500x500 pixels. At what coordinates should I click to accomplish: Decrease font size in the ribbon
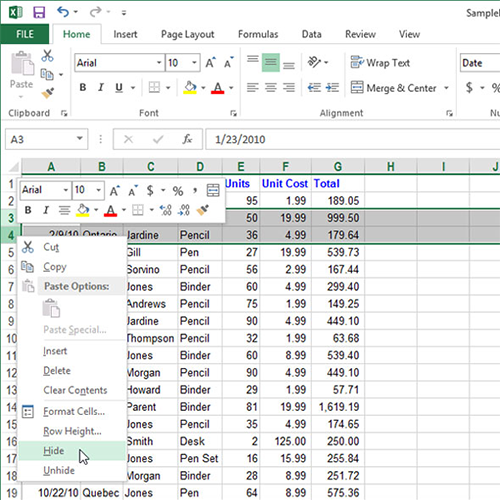(x=229, y=62)
